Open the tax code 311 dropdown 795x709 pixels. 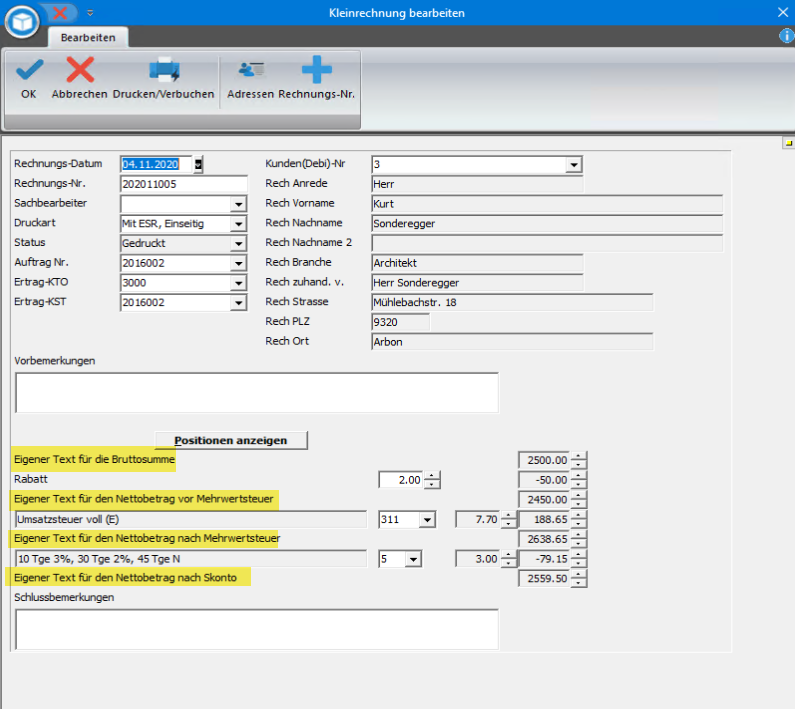click(427, 520)
